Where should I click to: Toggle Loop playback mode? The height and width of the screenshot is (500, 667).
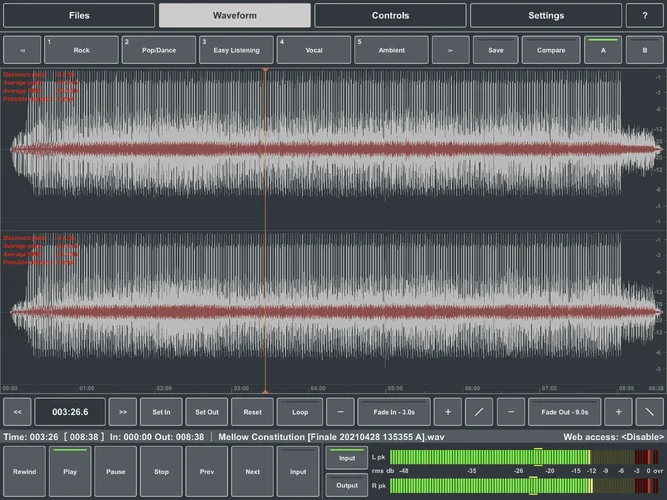[x=300, y=411]
